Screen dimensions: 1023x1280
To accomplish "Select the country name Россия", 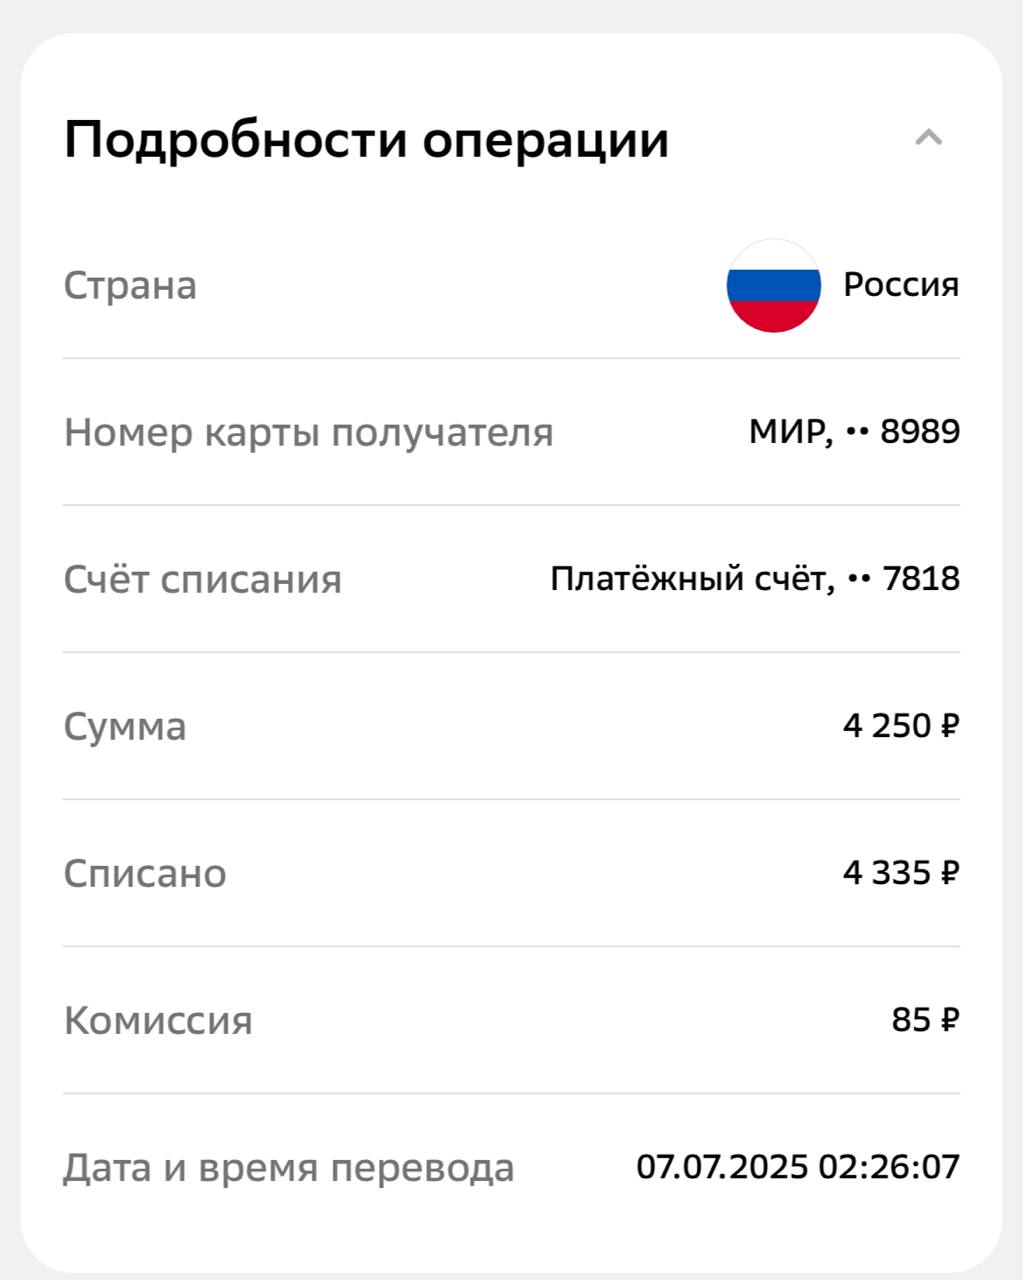I will (901, 285).
